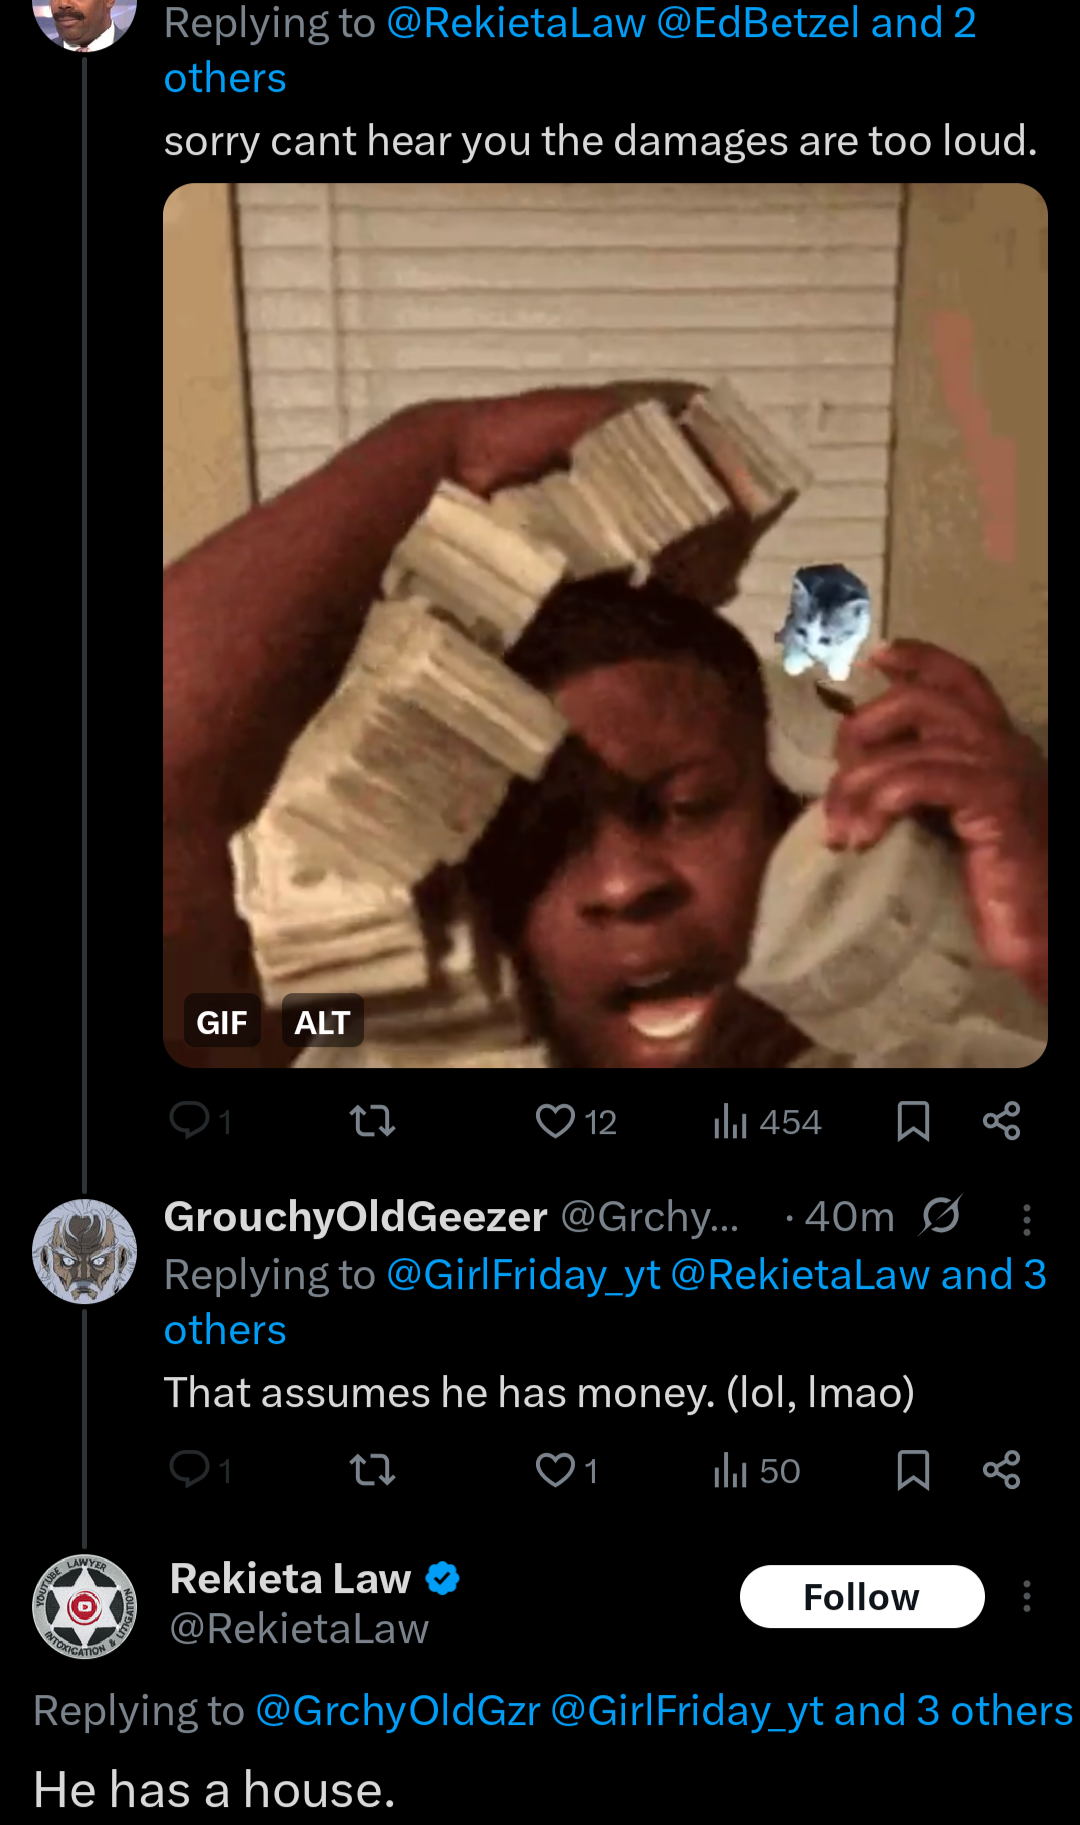Repost GrouchyOldGeezer's tweet
Image resolution: width=1080 pixels, height=1825 pixels.
click(x=373, y=1470)
